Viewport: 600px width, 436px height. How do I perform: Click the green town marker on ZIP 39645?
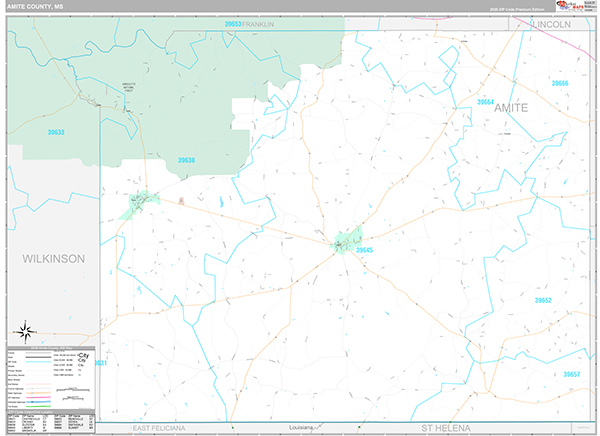347,240
